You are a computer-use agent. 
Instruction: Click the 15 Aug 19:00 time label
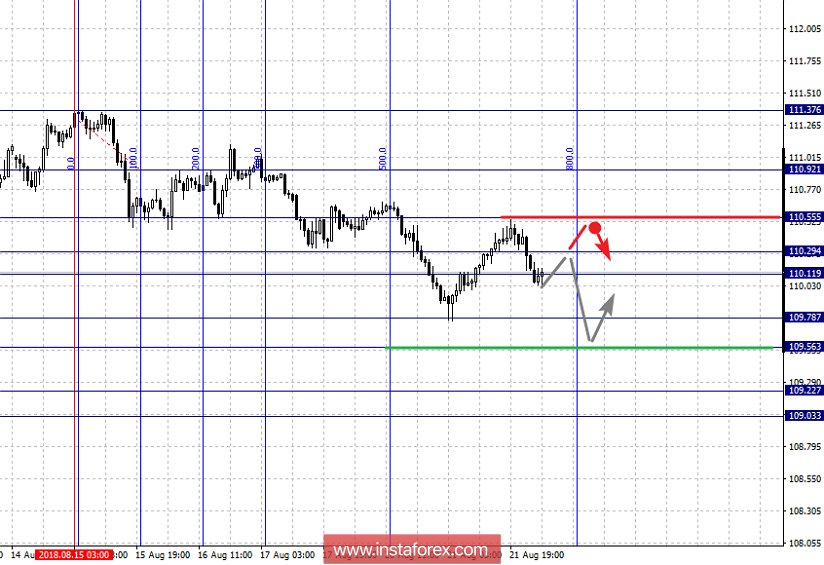162,555
